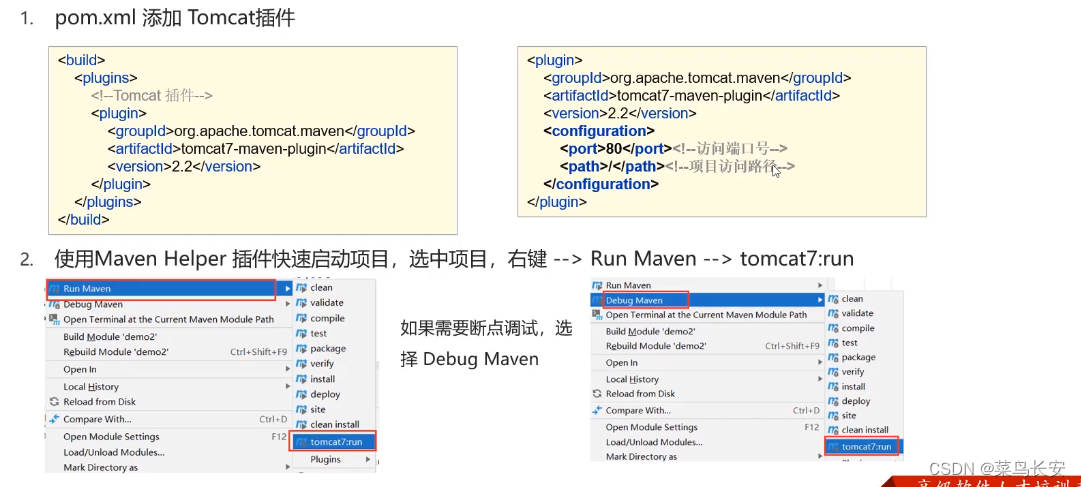The image size is (1081, 487).
Task: Expand 'Mark Directory as' arrow, Debug Maven highlighted menu
Action: click(x=820, y=457)
